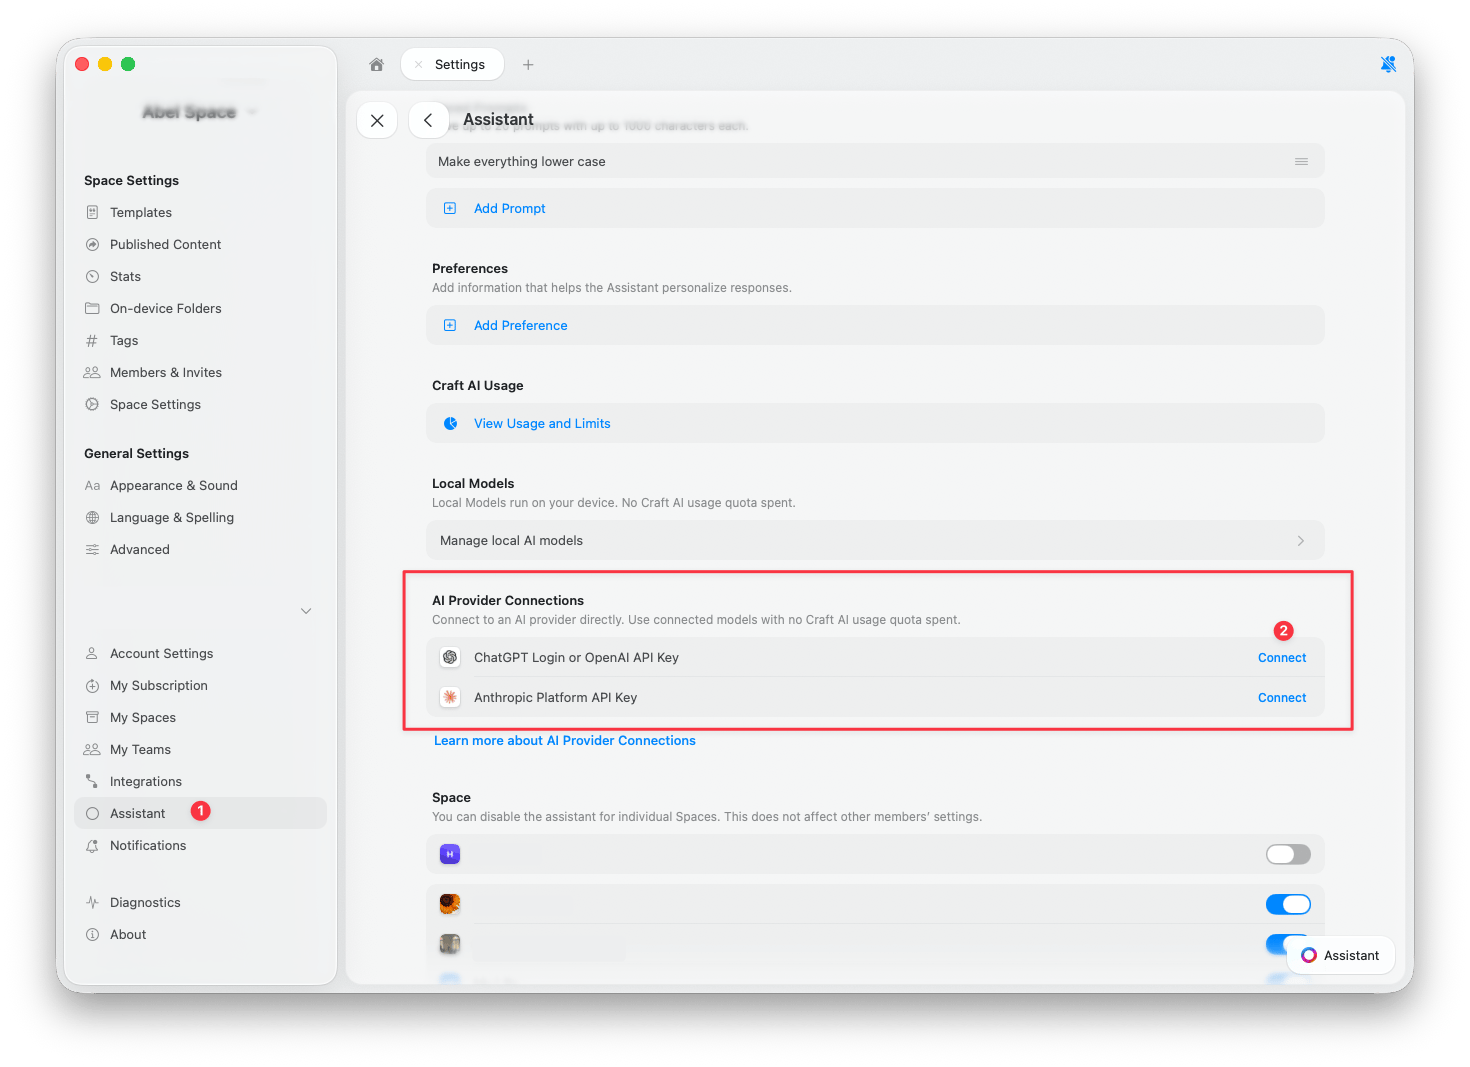The image size is (1470, 1067).
Task: Open the floating Assistant button
Action: [x=1340, y=955]
